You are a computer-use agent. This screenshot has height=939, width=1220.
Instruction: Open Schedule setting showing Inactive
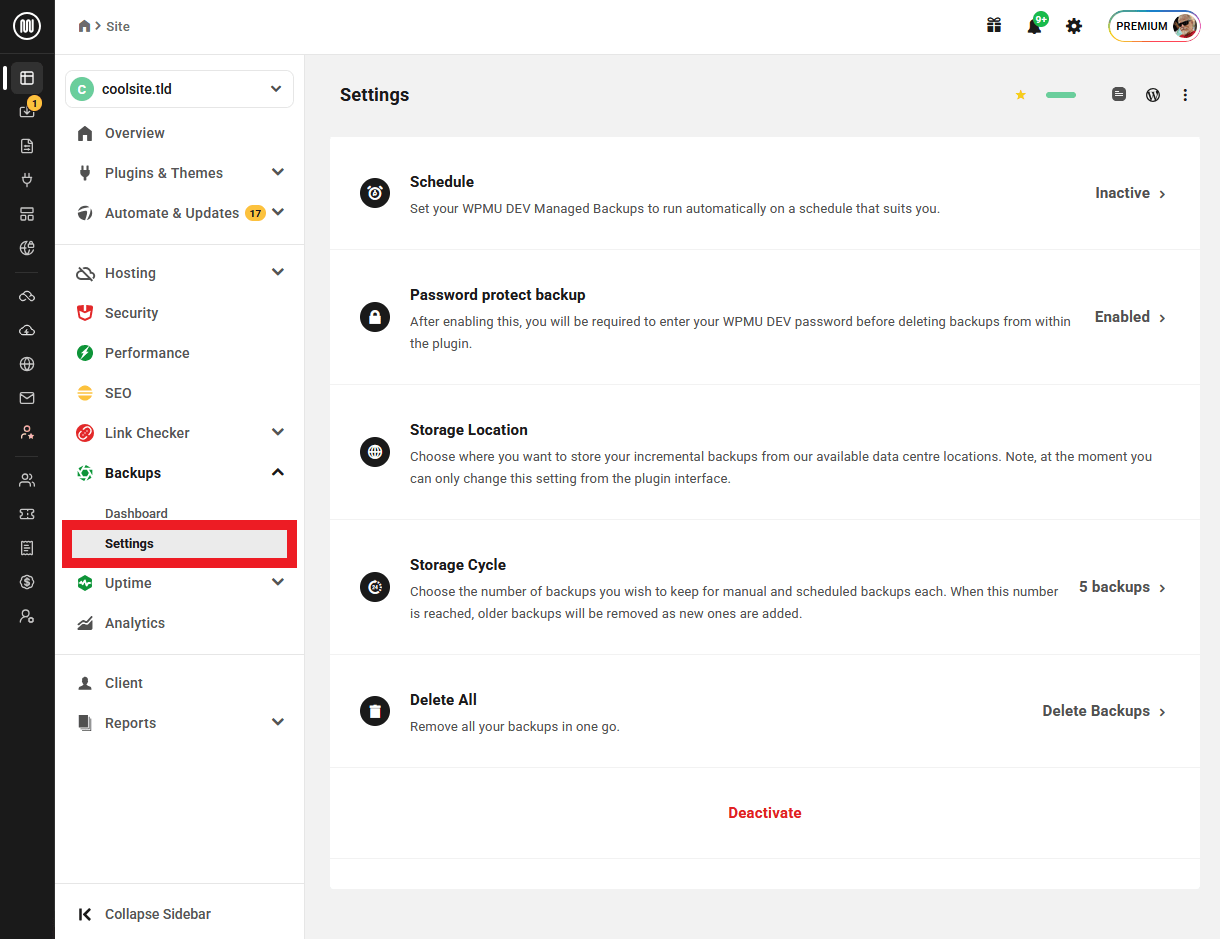click(x=1130, y=193)
